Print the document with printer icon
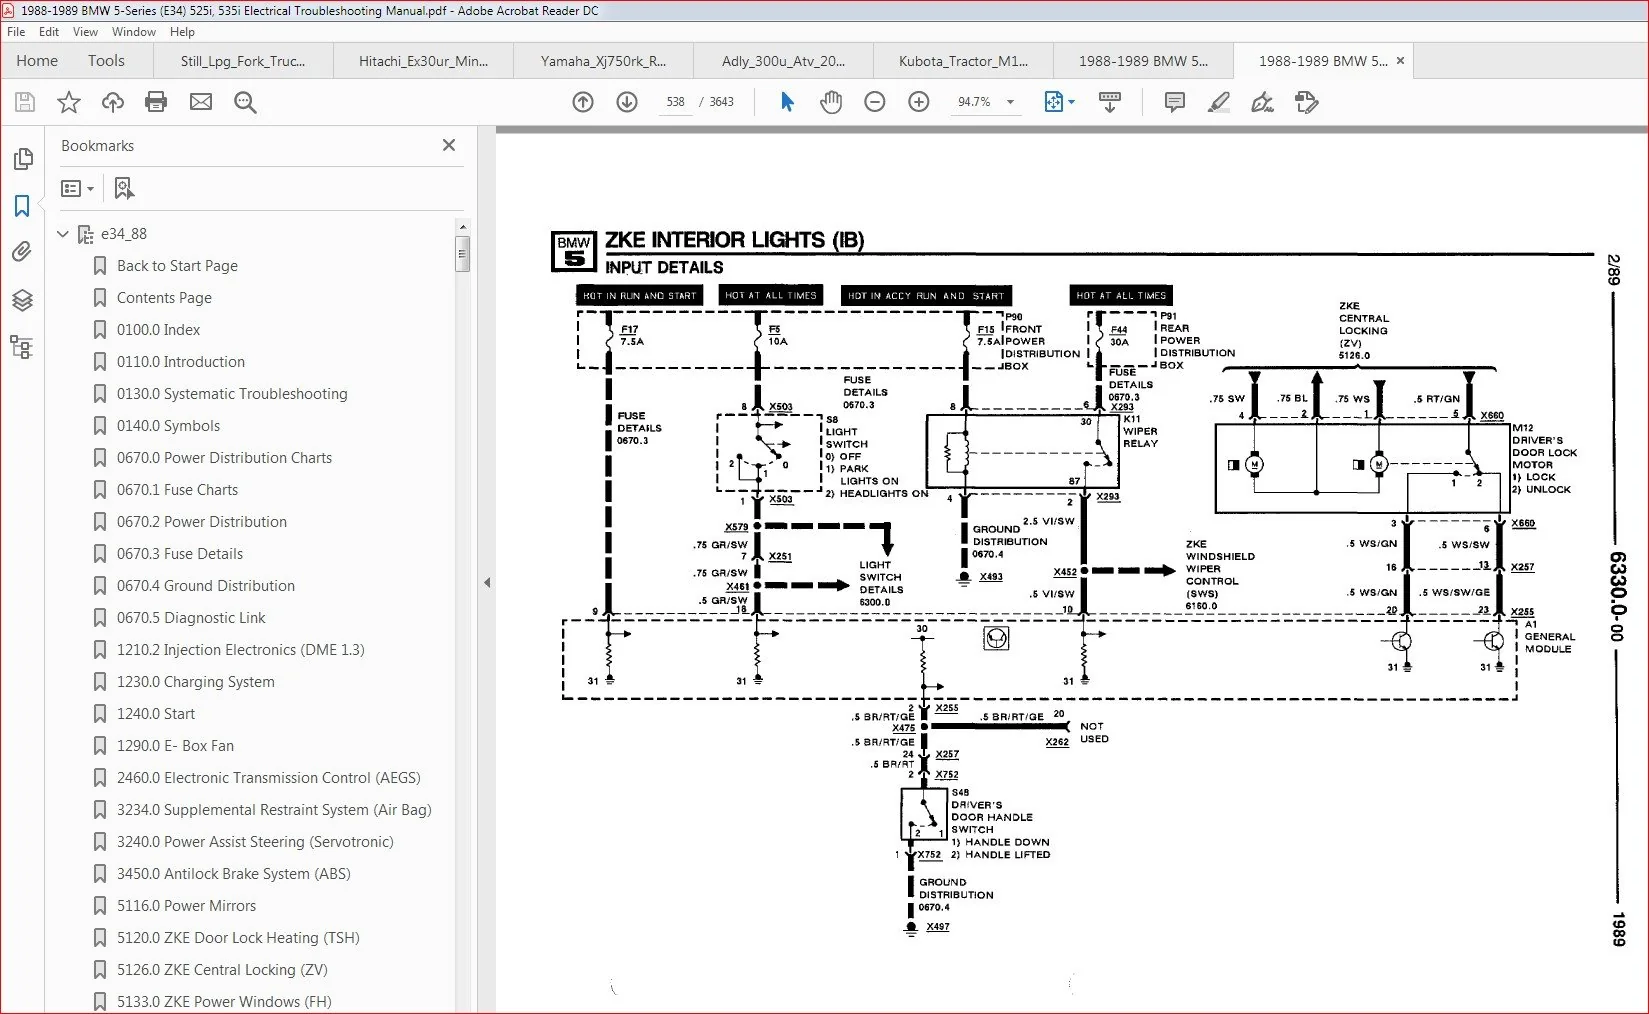 [x=156, y=102]
